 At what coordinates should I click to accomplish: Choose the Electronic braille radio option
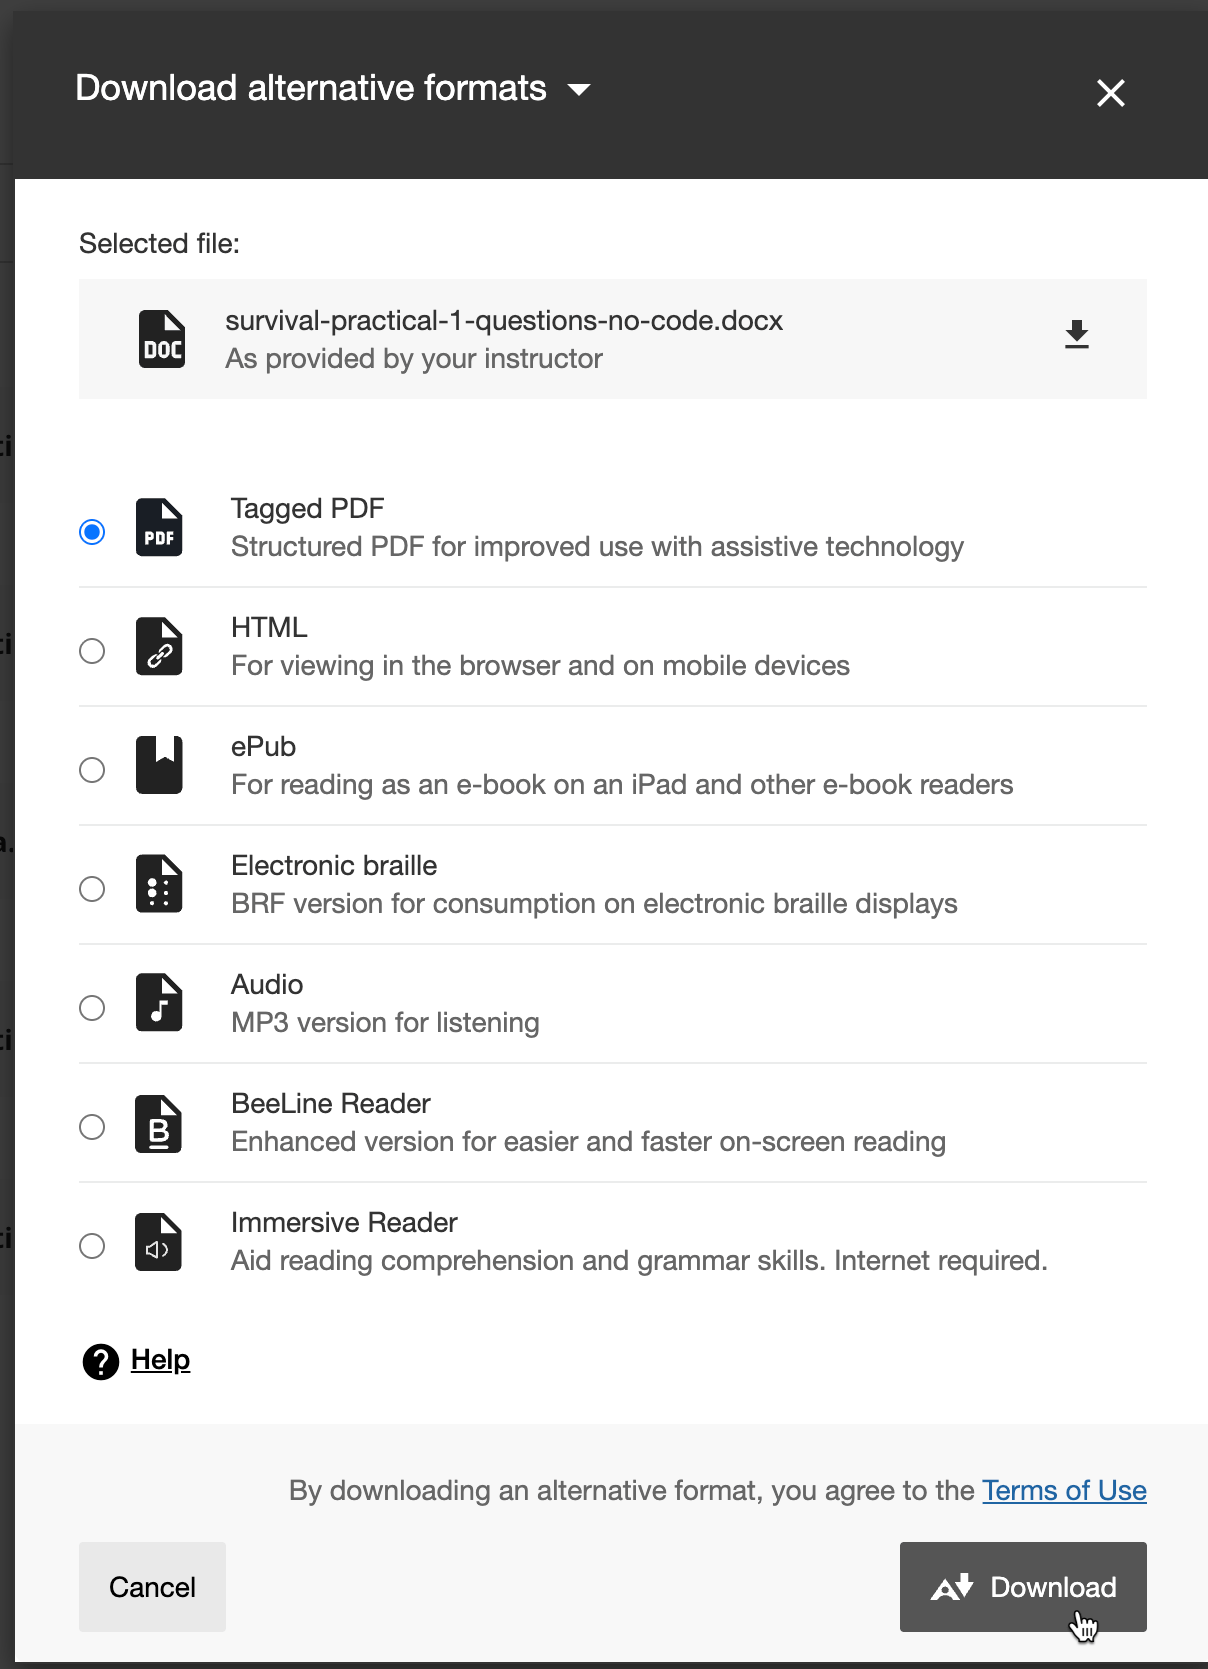[92, 889]
